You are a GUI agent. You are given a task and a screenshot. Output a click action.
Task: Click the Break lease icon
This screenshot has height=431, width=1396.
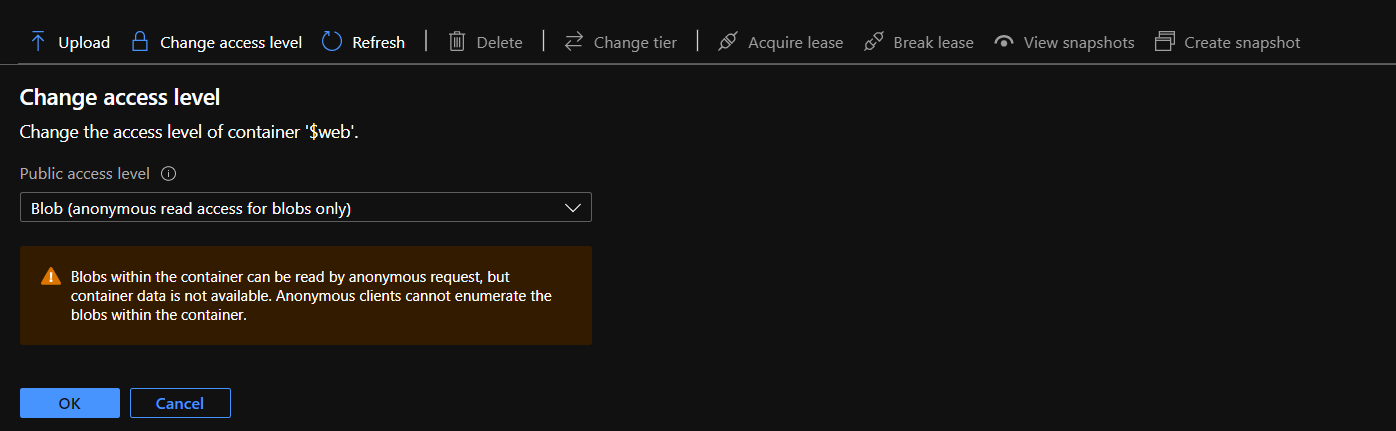874,42
